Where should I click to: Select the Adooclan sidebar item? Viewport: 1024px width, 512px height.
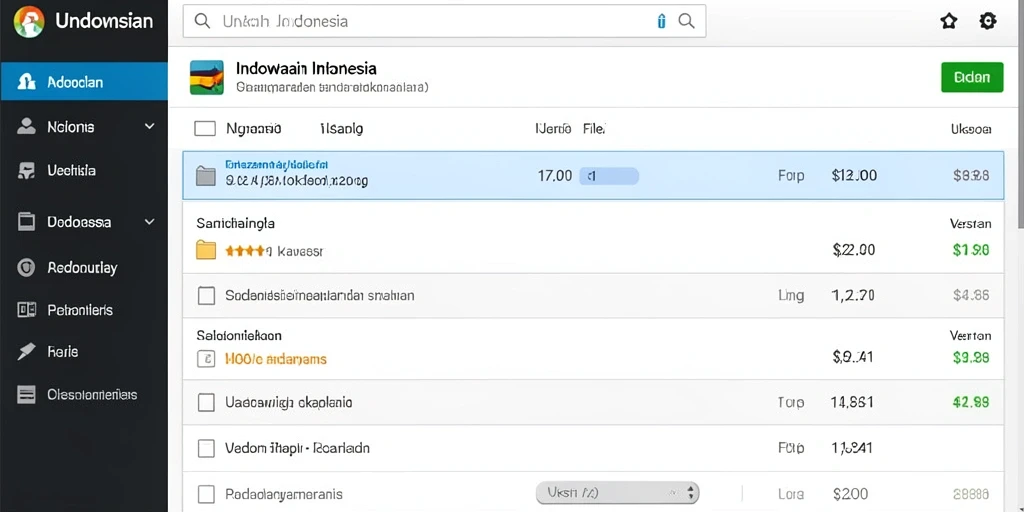point(84,82)
